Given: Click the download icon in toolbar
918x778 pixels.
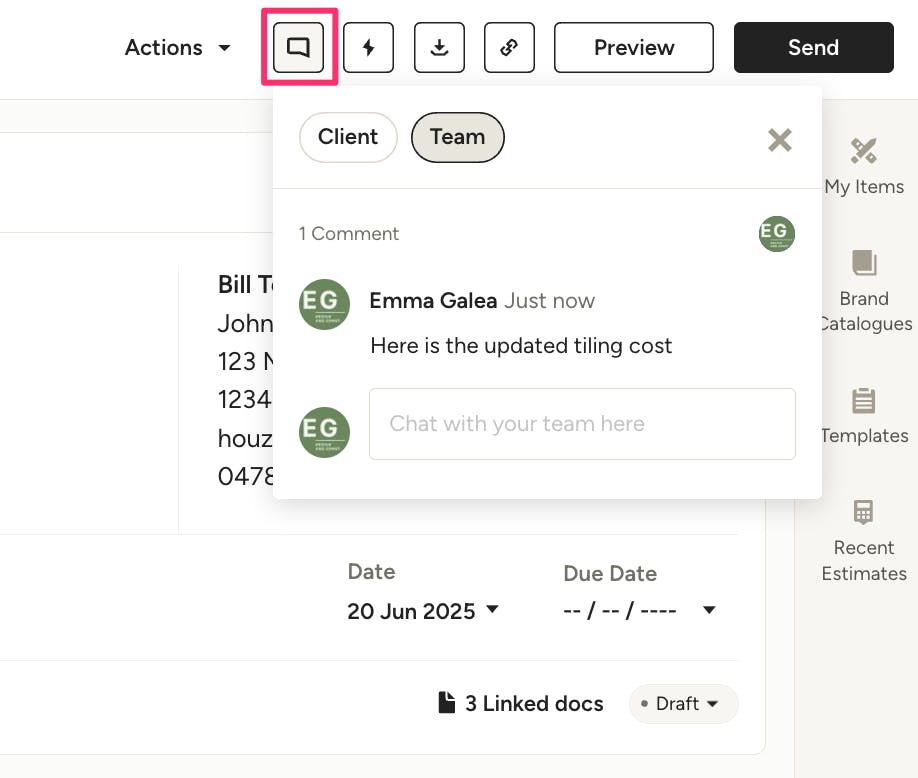Looking at the screenshot, I should point(439,48).
